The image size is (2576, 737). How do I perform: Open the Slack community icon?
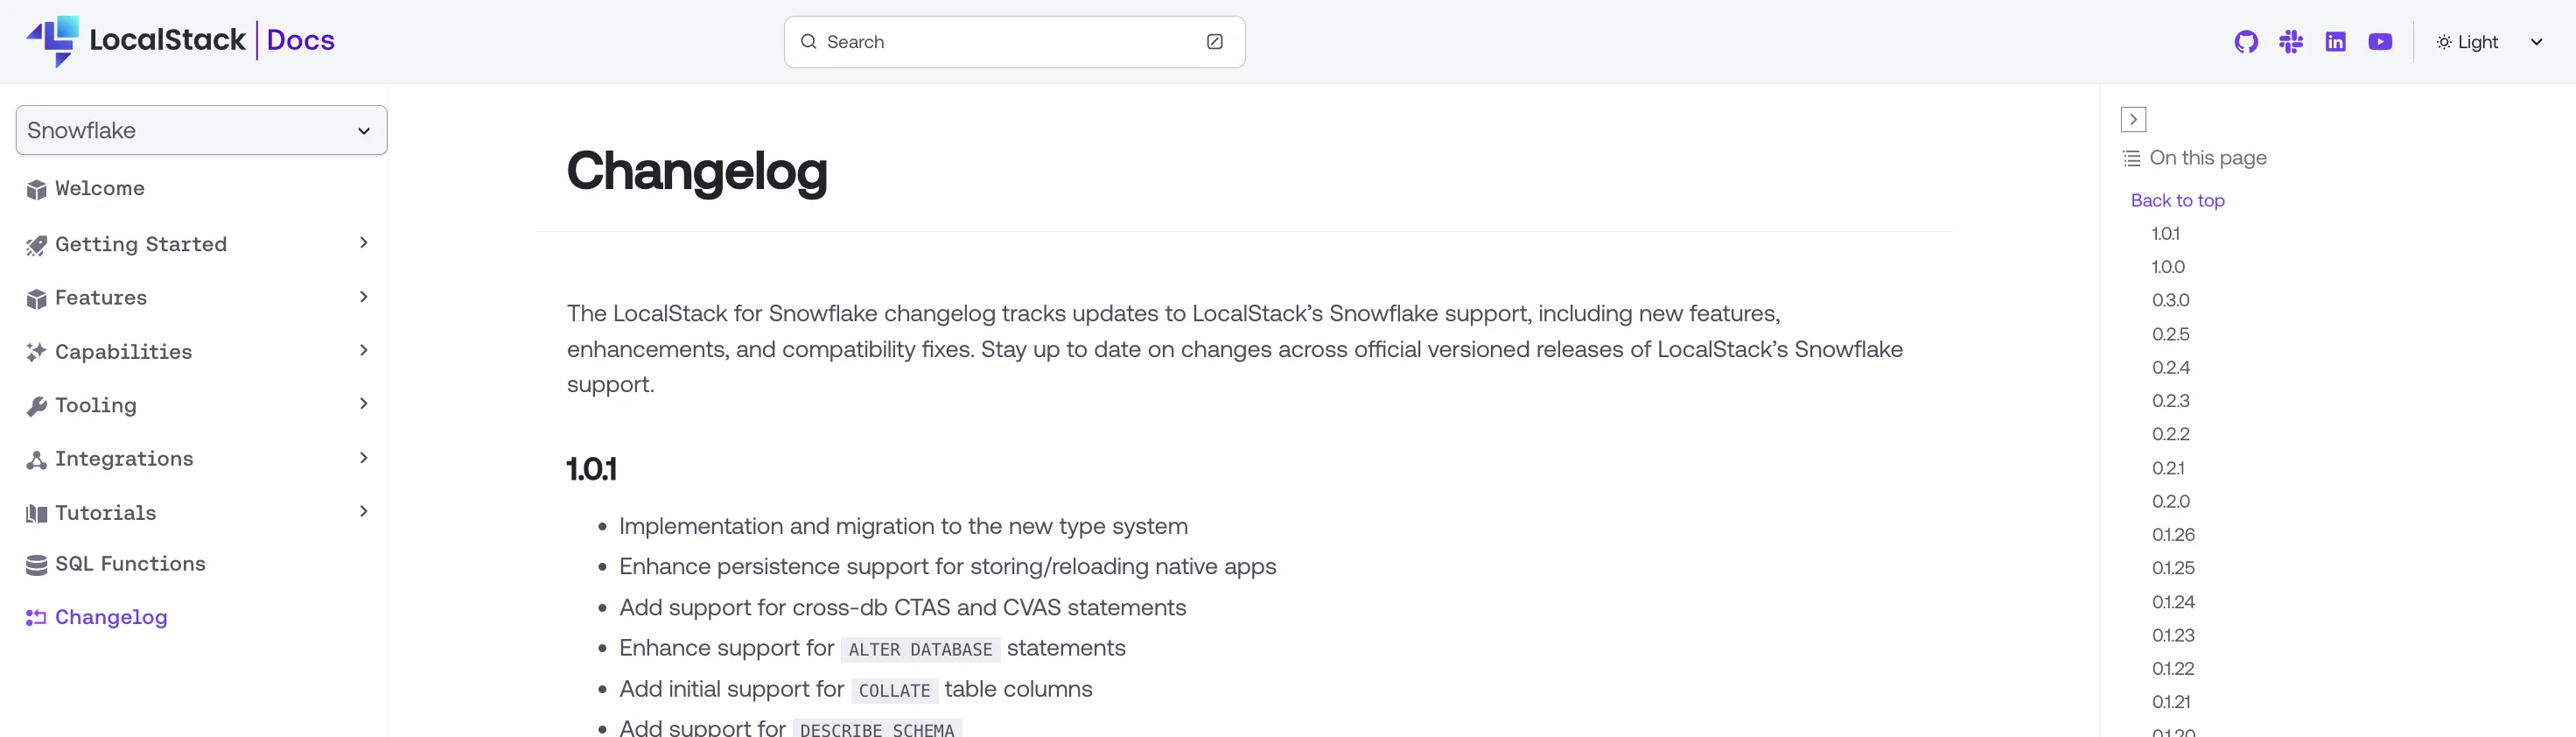(2291, 41)
